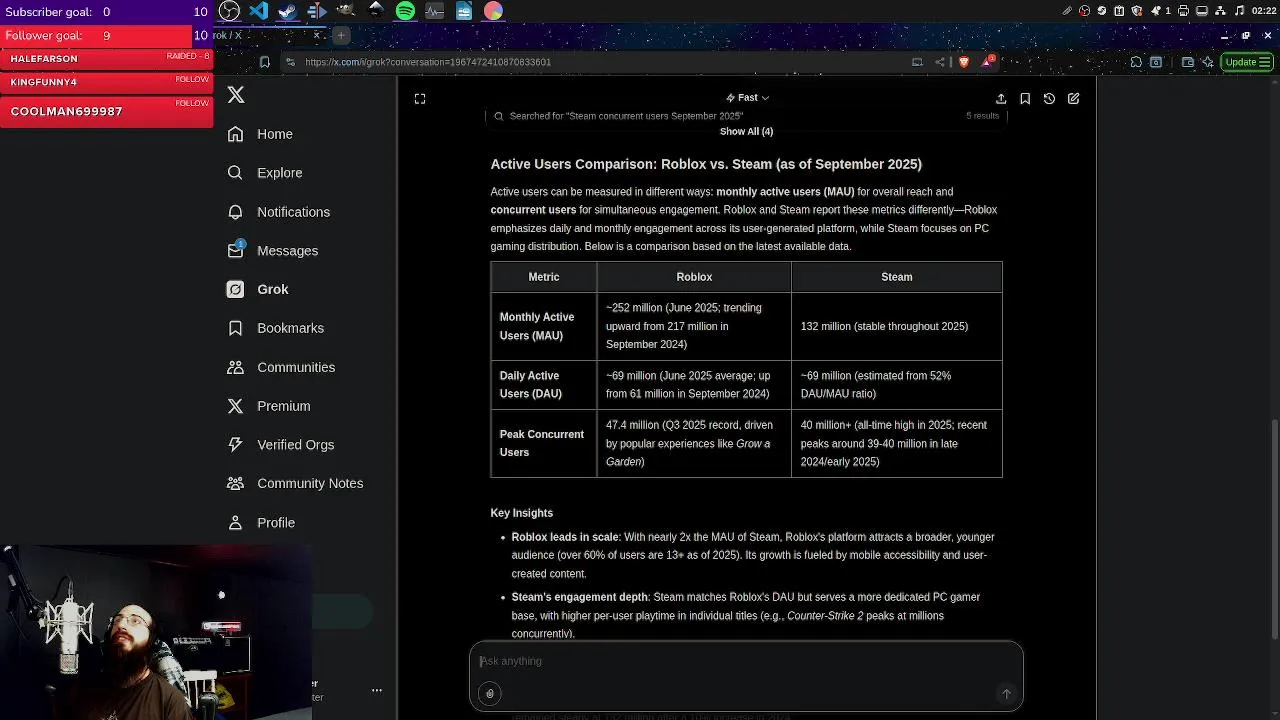The width and height of the screenshot is (1280, 720).
Task: Click the Explore magnifier icon
Action: pos(235,173)
